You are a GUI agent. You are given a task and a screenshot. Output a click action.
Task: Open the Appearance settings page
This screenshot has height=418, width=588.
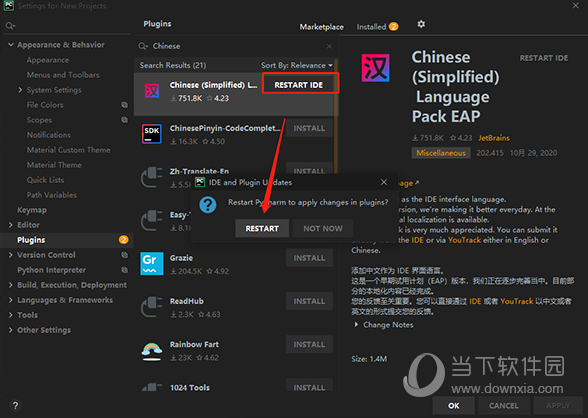click(x=48, y=60)
